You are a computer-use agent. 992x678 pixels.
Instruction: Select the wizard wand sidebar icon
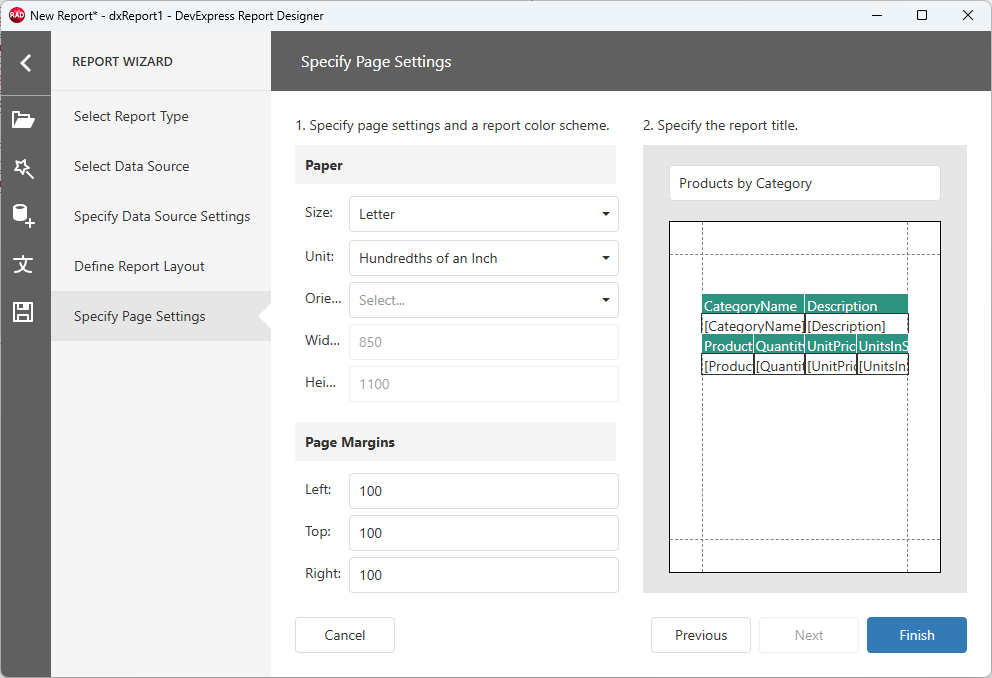23,168
